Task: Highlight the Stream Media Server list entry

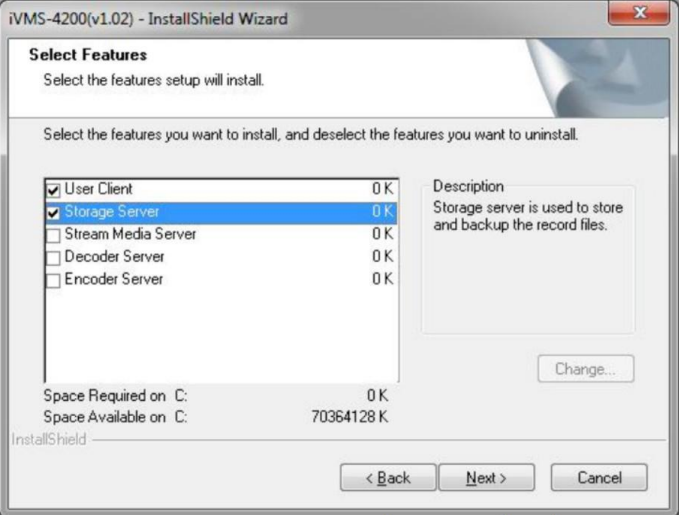Action: (130, 234)
